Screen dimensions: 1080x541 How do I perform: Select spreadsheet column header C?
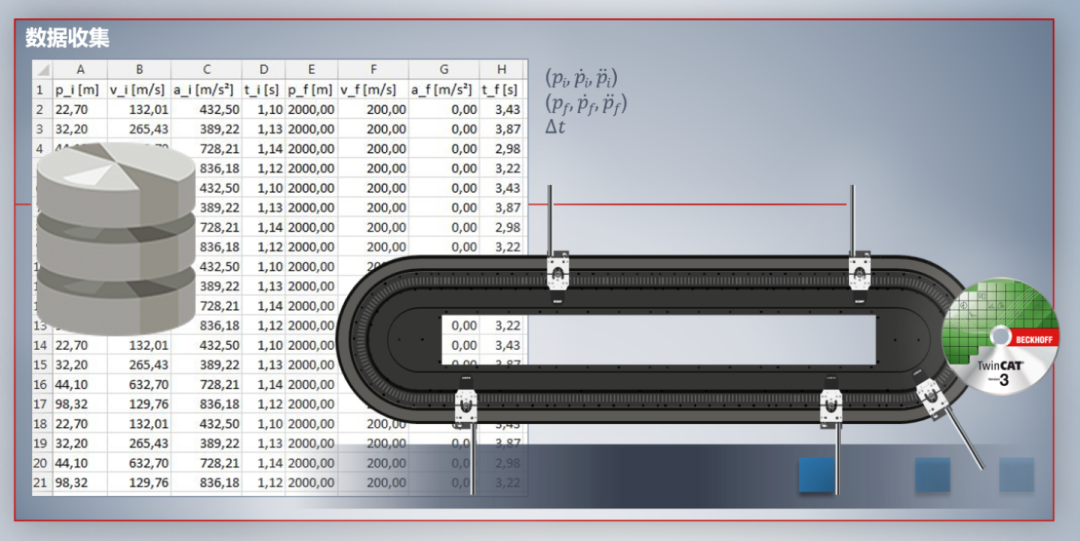click(207, 69)
